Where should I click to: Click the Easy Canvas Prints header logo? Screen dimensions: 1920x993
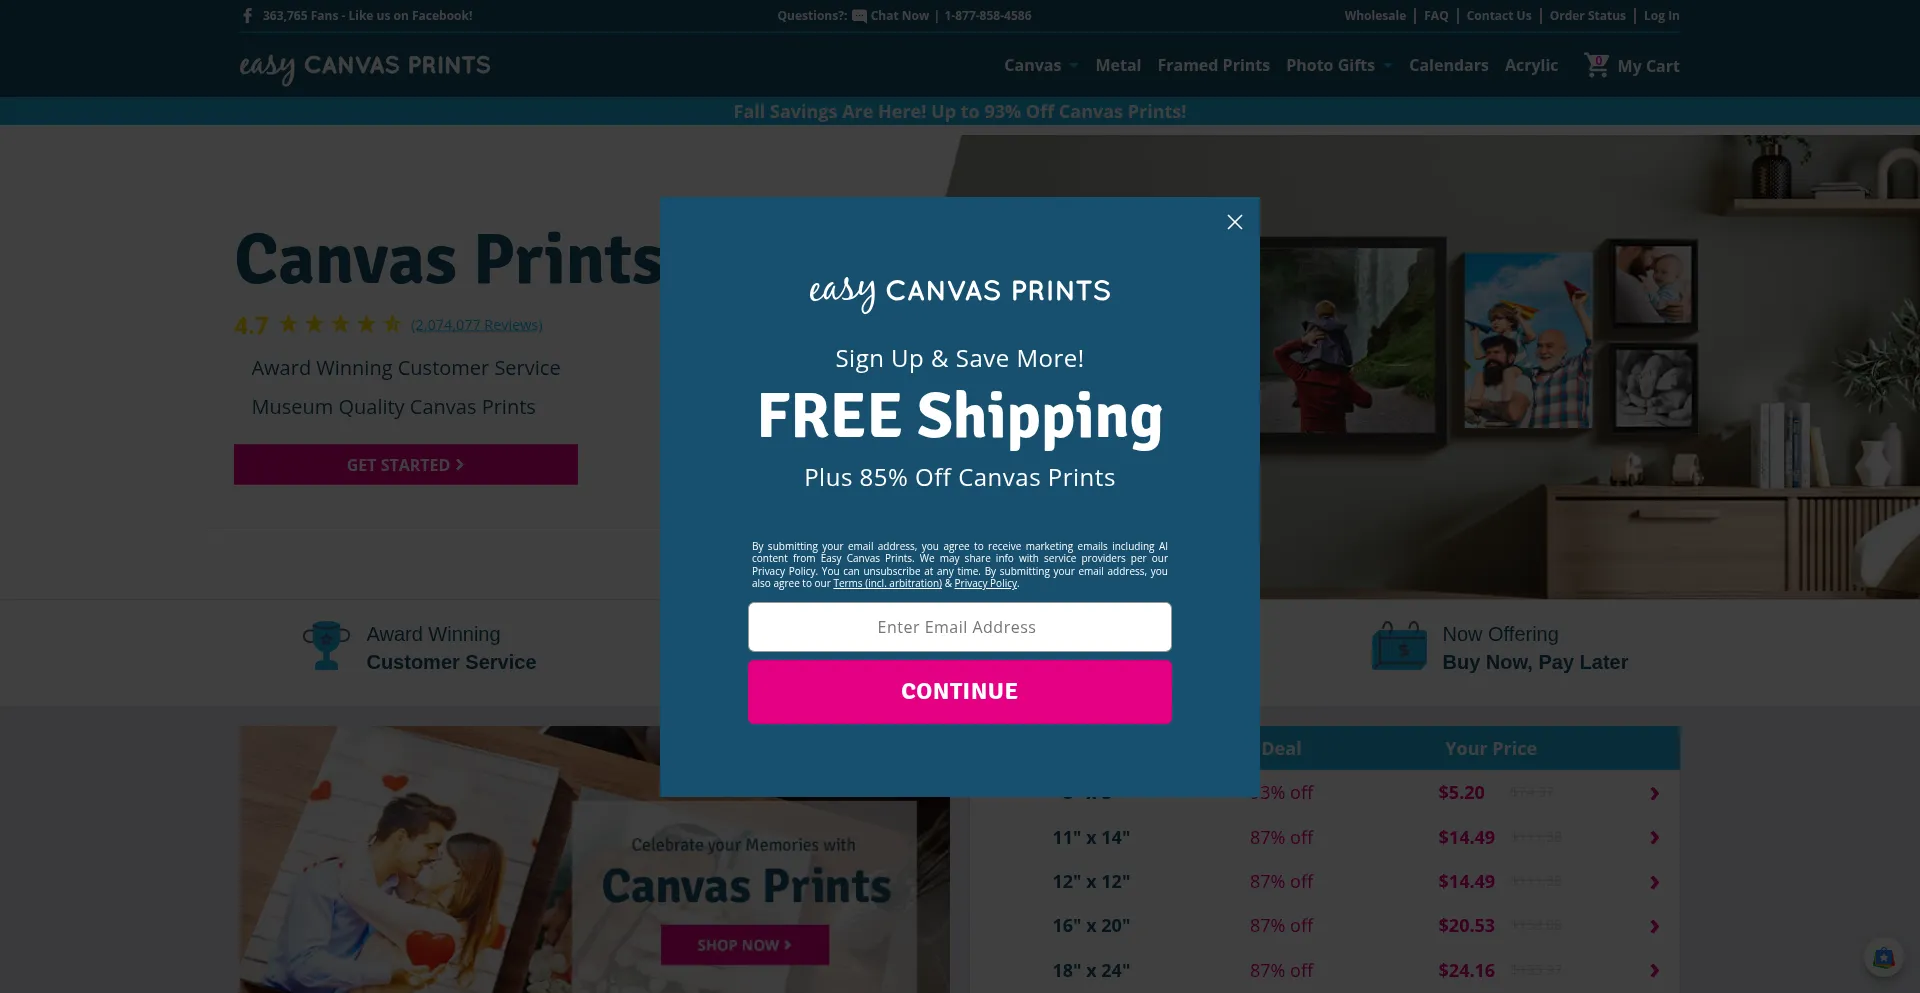(365, 67)
